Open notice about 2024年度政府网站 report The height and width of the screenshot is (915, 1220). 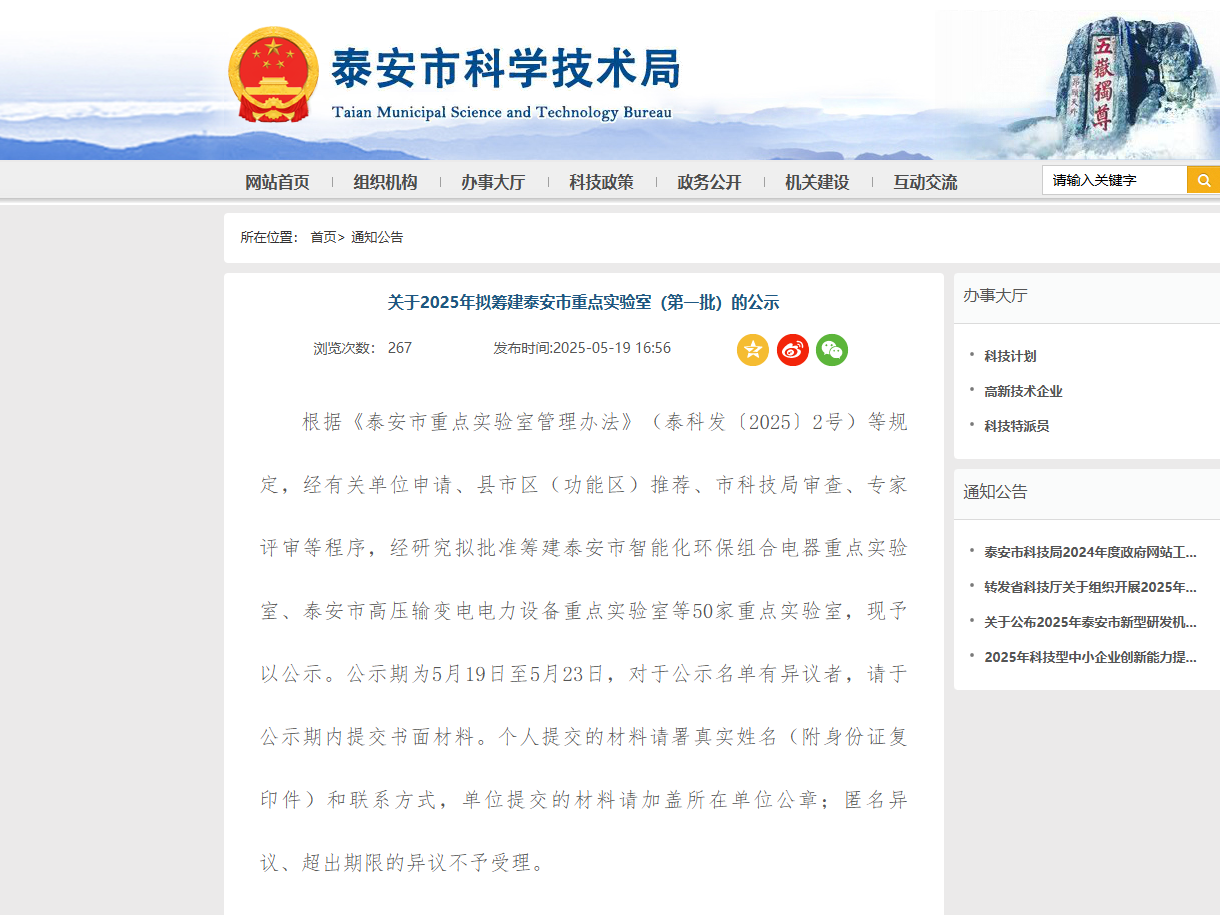1089,552
